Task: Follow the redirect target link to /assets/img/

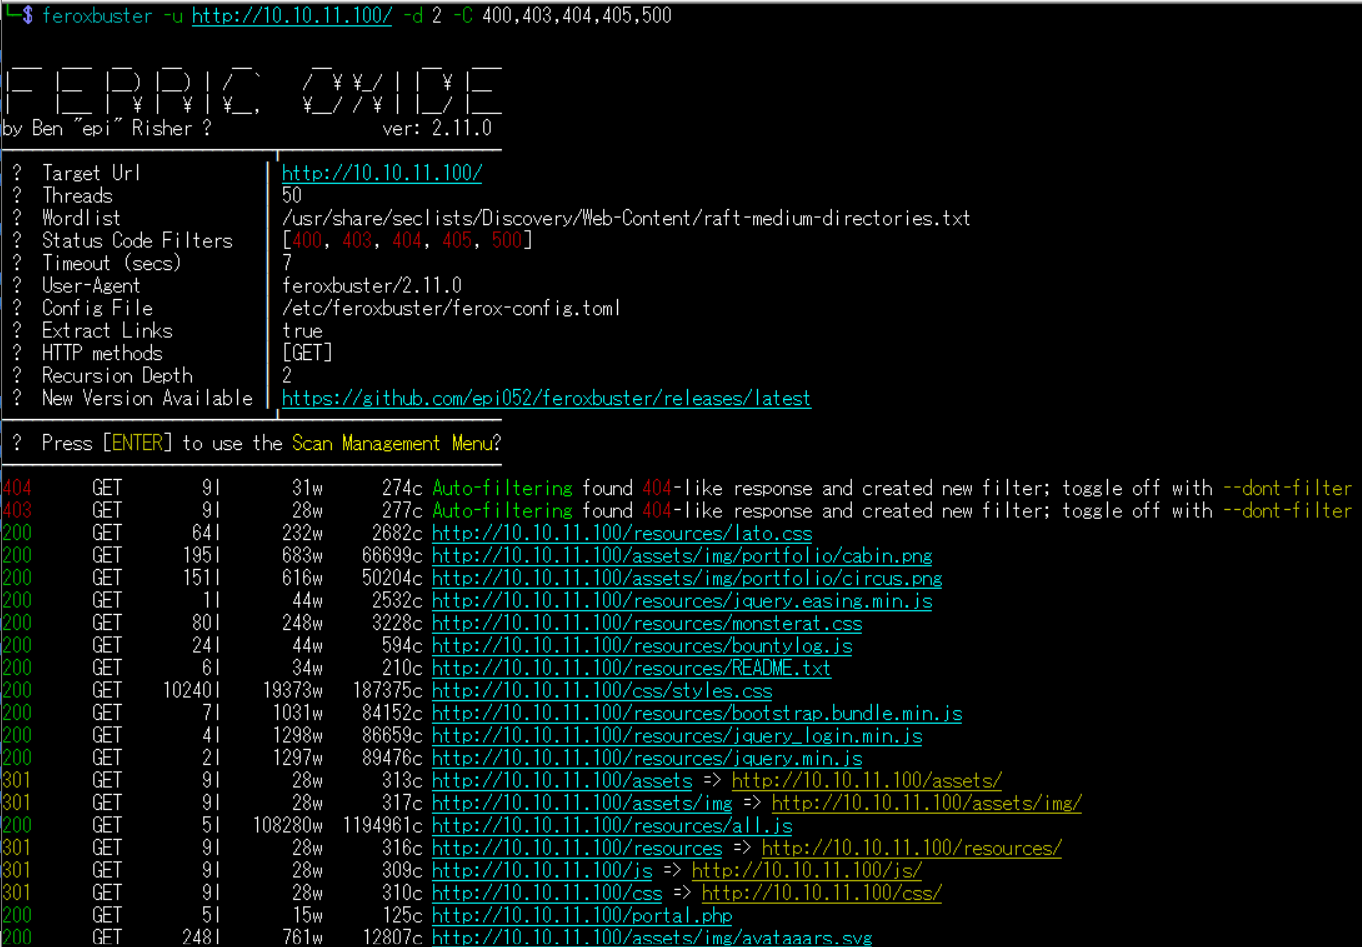Action: pos(926,803)
